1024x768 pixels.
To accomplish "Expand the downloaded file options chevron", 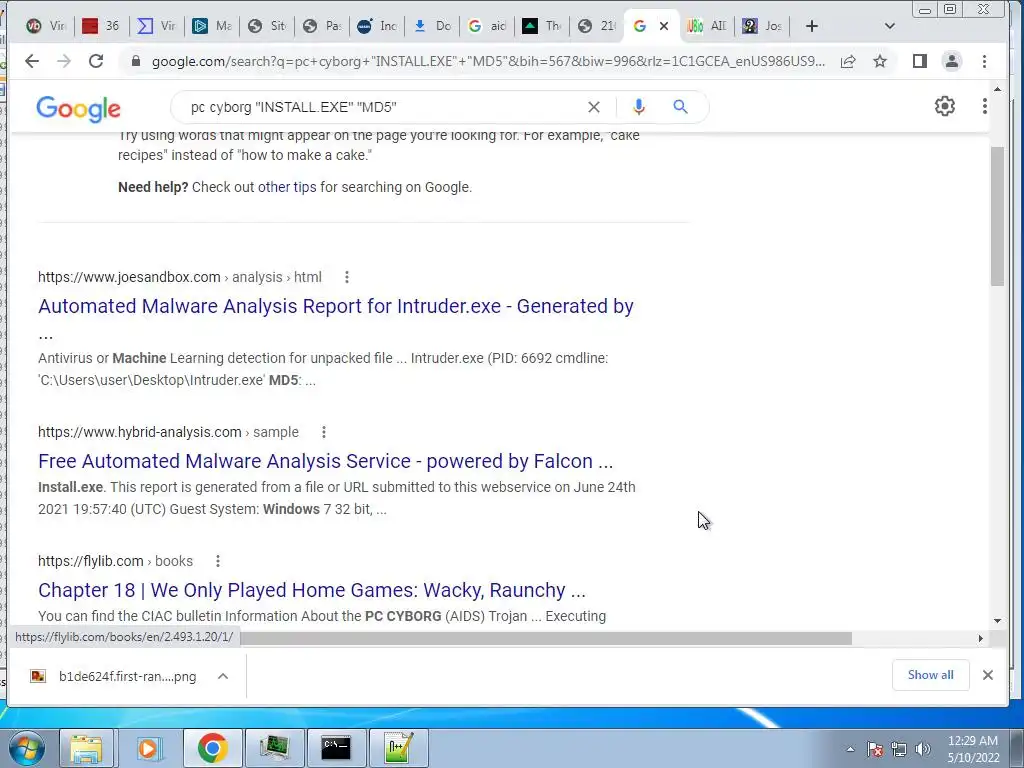I will click(x=223, y=676).
